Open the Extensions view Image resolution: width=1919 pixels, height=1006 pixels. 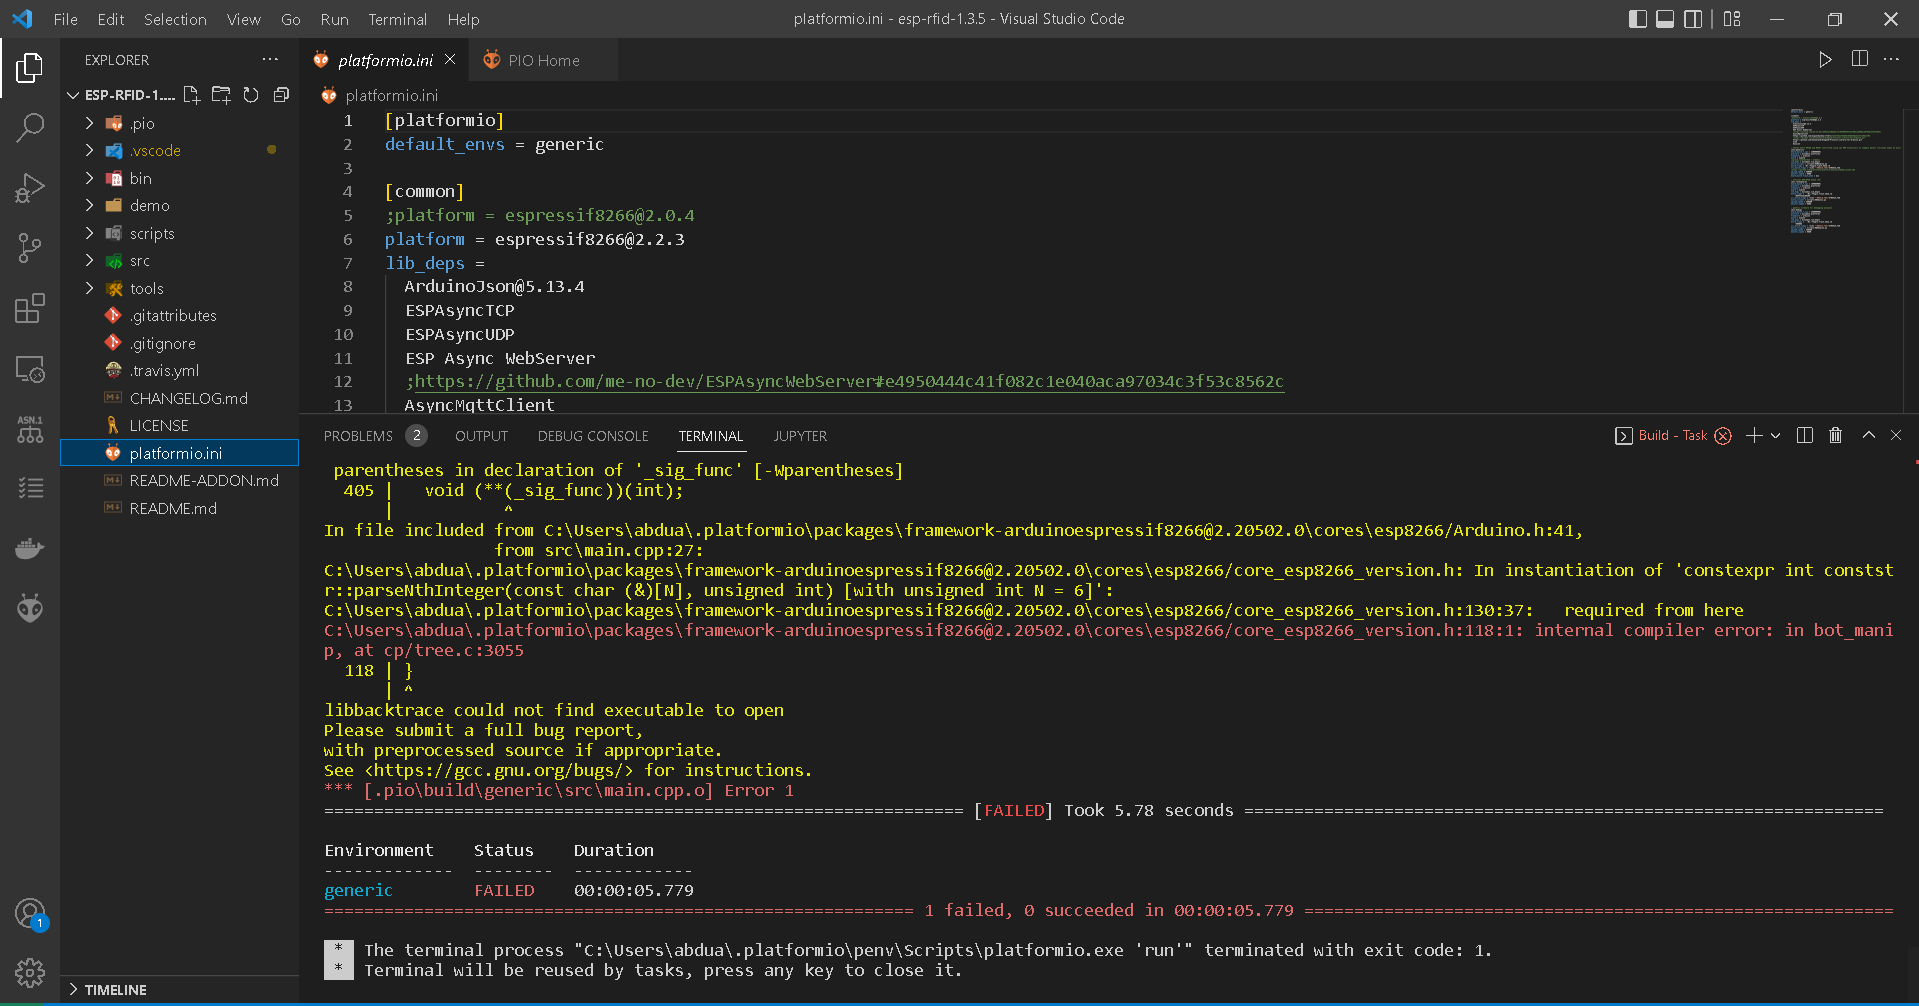[30, 308]
